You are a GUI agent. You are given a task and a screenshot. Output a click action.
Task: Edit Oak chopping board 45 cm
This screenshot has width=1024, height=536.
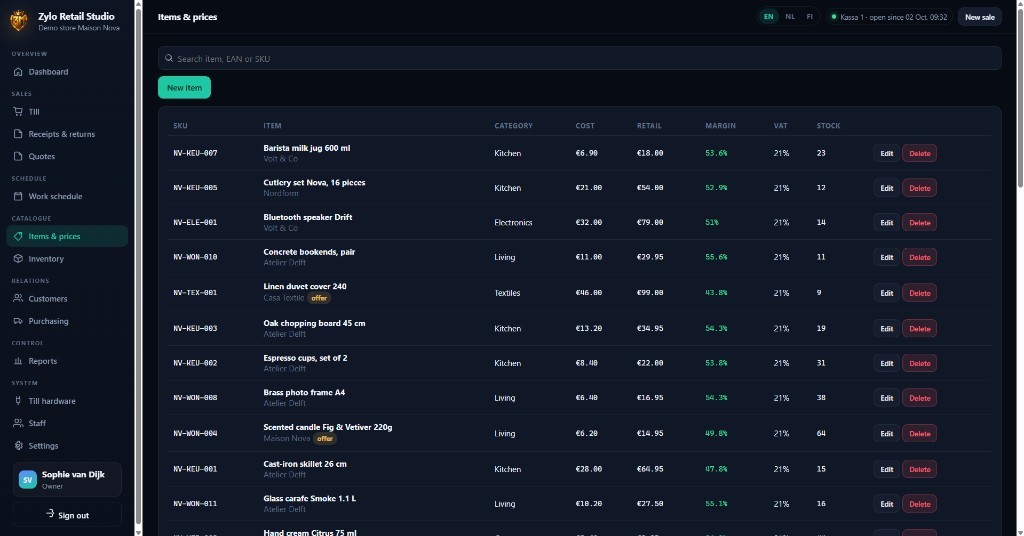[x=886, y=328]
